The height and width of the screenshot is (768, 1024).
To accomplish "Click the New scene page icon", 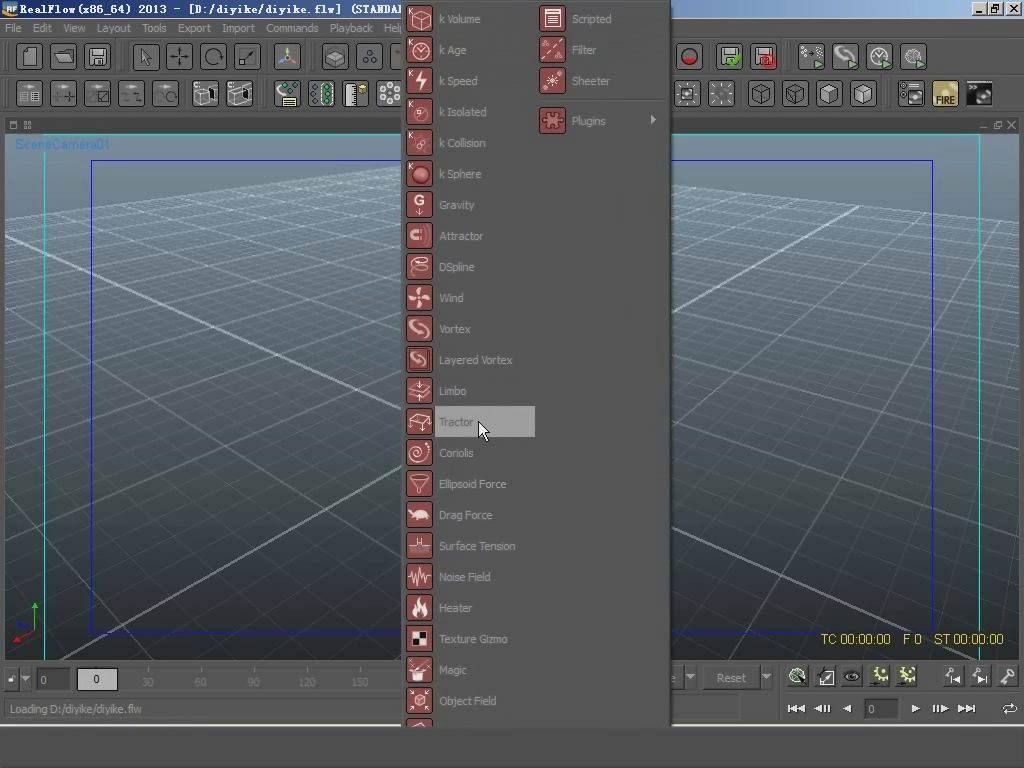I will [x=29, y=57].
